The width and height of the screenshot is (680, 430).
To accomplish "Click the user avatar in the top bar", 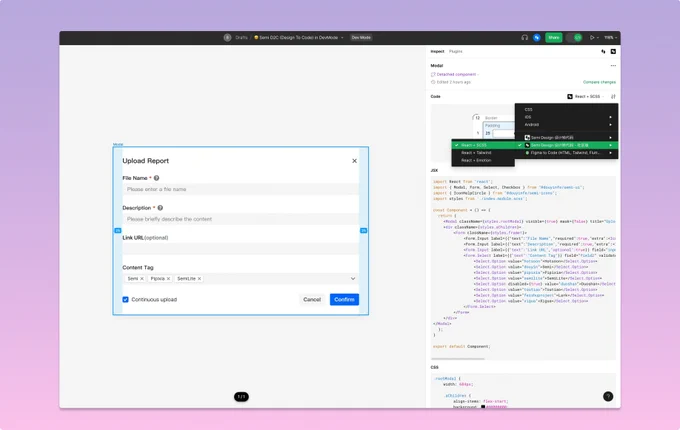I will (227, 38).
